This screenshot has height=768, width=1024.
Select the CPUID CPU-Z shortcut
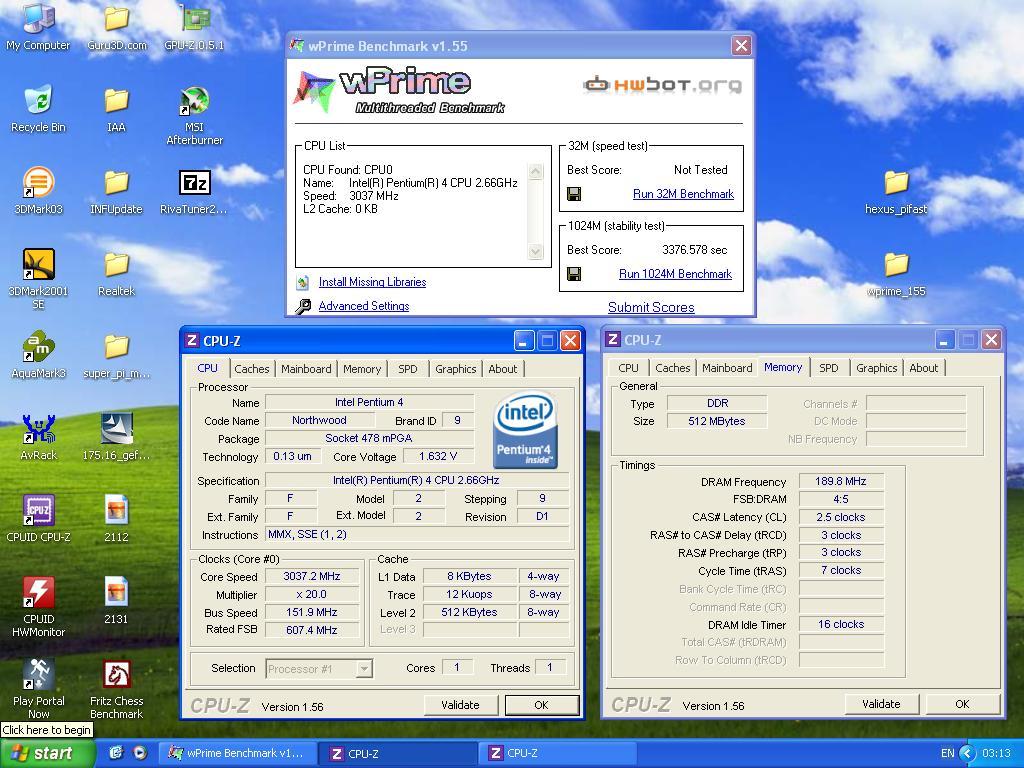pyautogui.click(x=38, y=518)
